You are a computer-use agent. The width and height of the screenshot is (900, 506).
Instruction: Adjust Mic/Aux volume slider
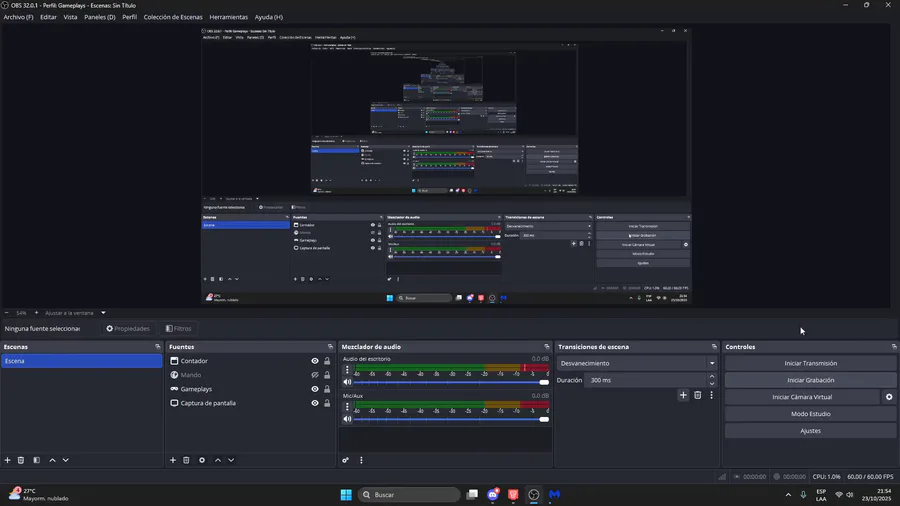[451, 419]
